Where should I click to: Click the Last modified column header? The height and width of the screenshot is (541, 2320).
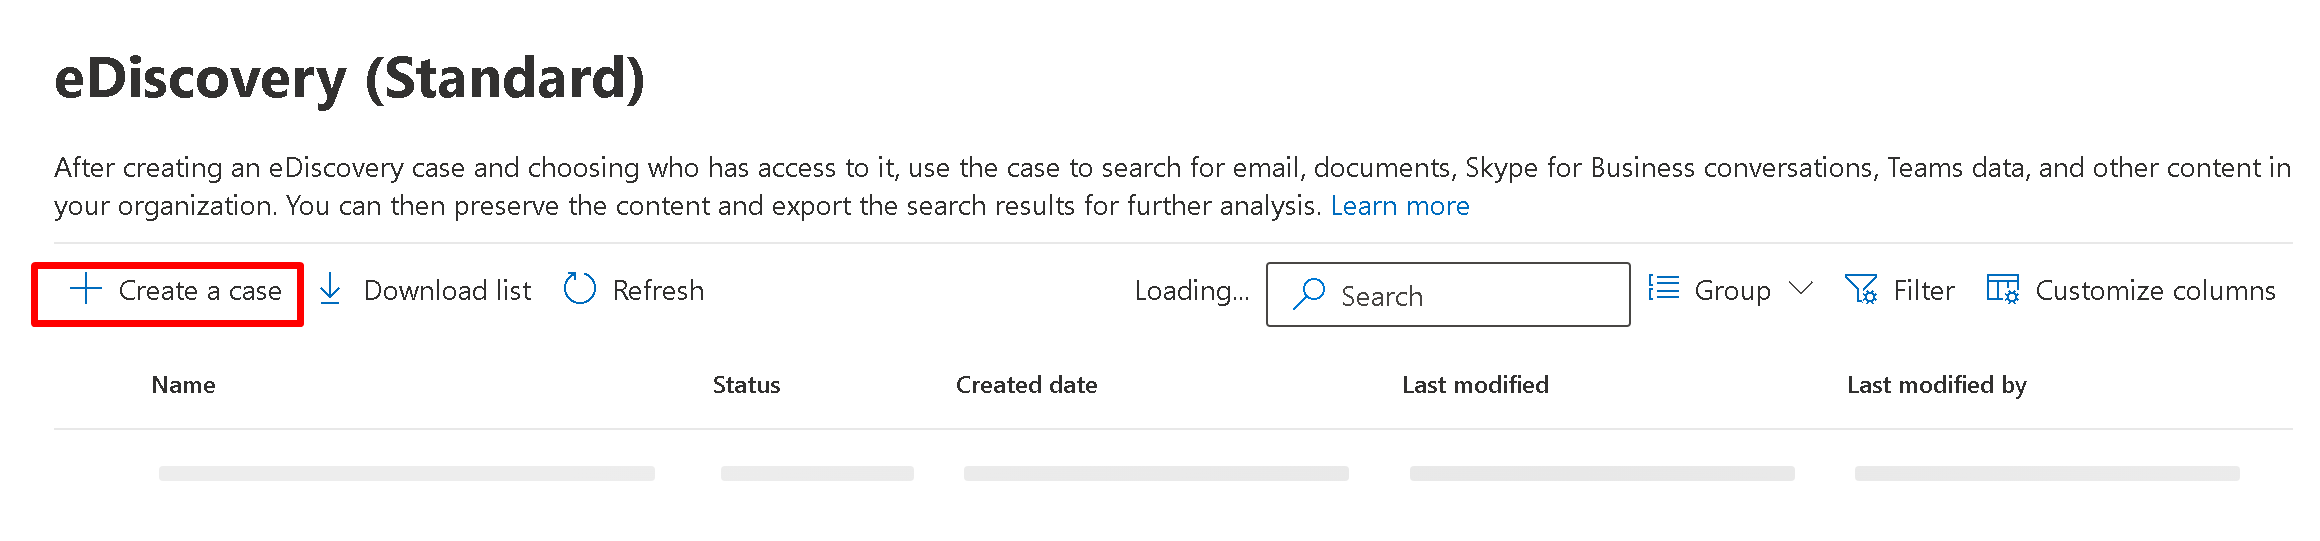pyautogui.click(x=1475, y=385)
